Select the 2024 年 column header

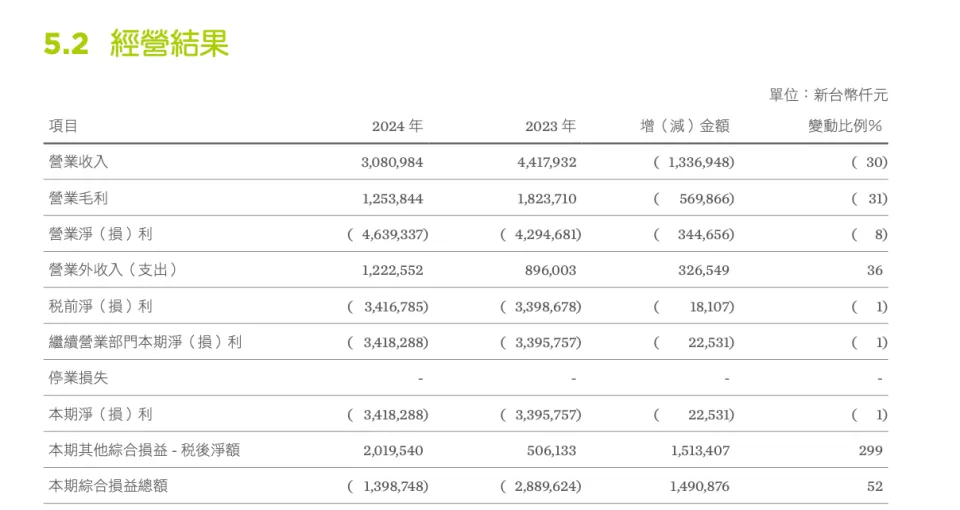[x=397, y=126]
